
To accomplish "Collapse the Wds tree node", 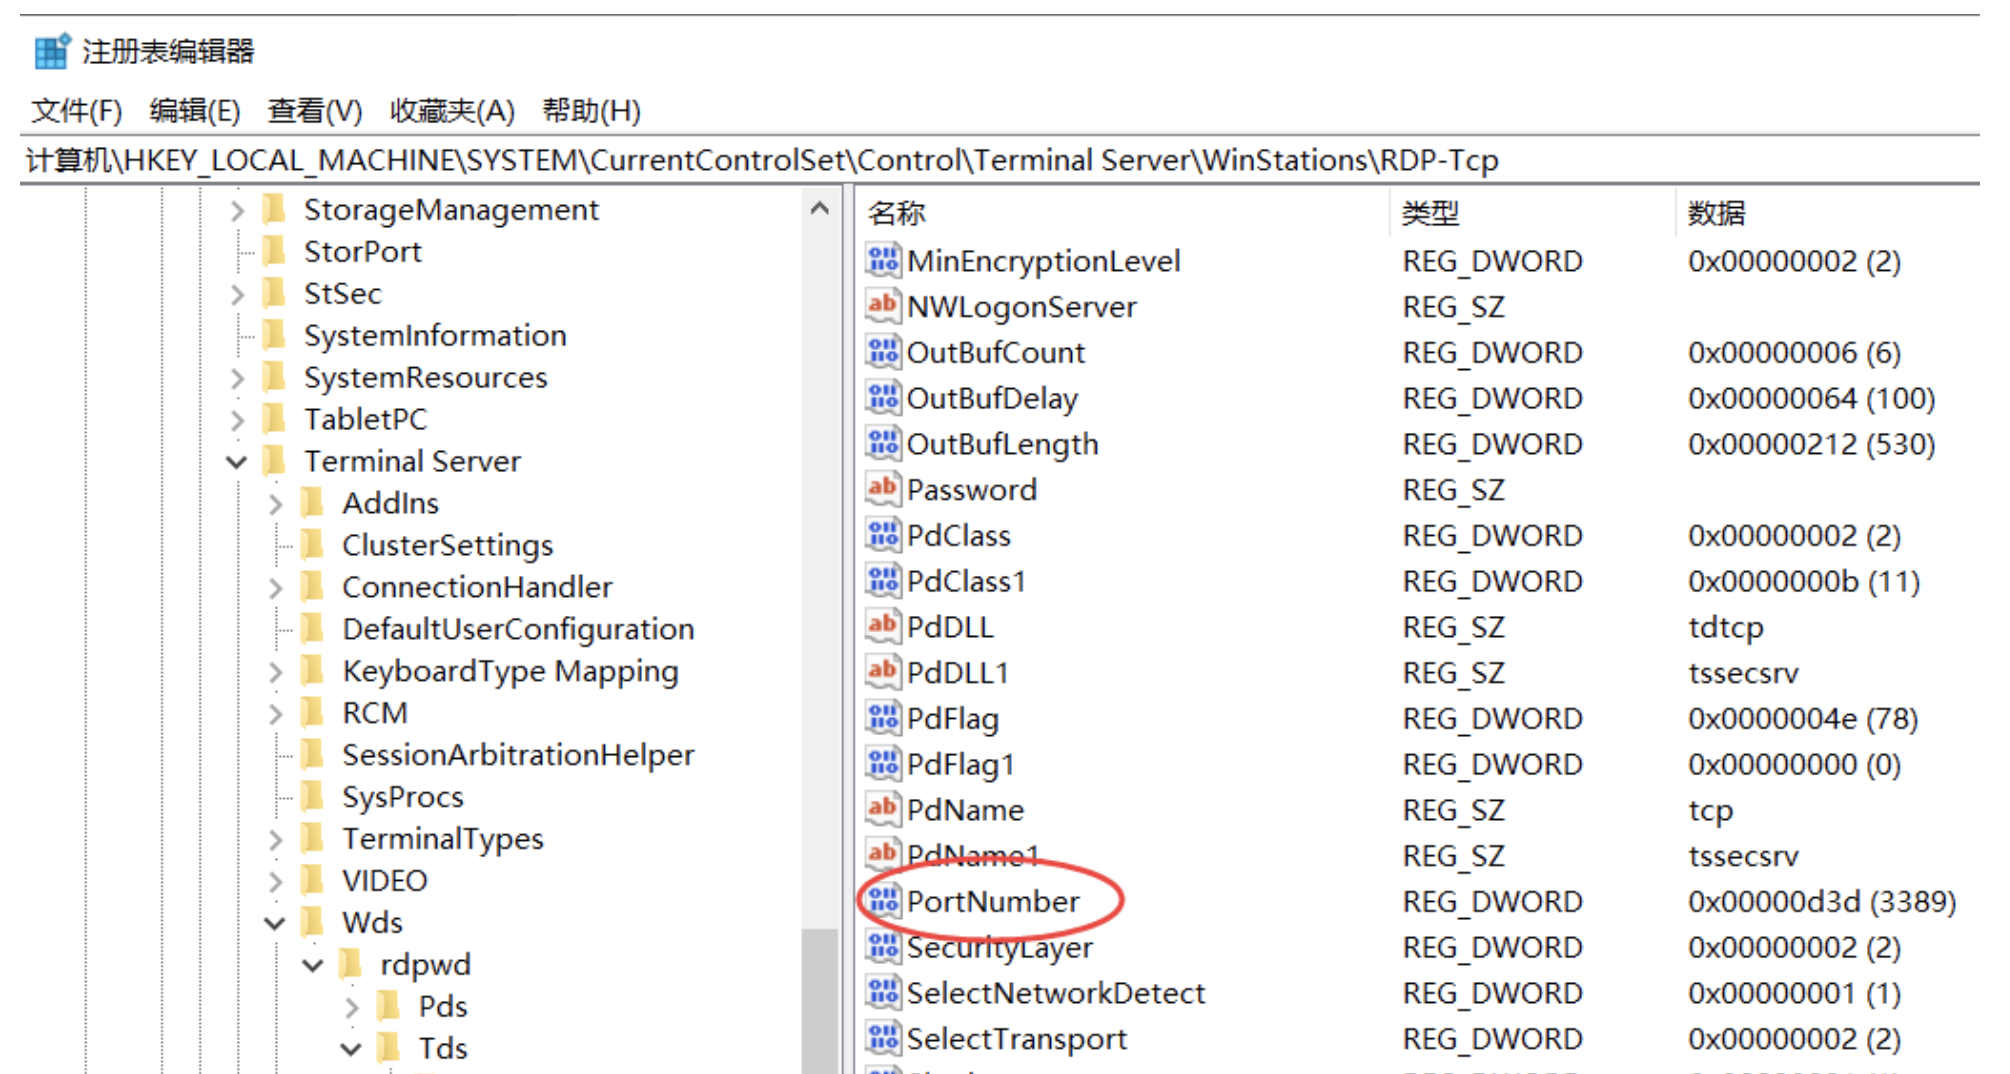I will pos(275,923).
